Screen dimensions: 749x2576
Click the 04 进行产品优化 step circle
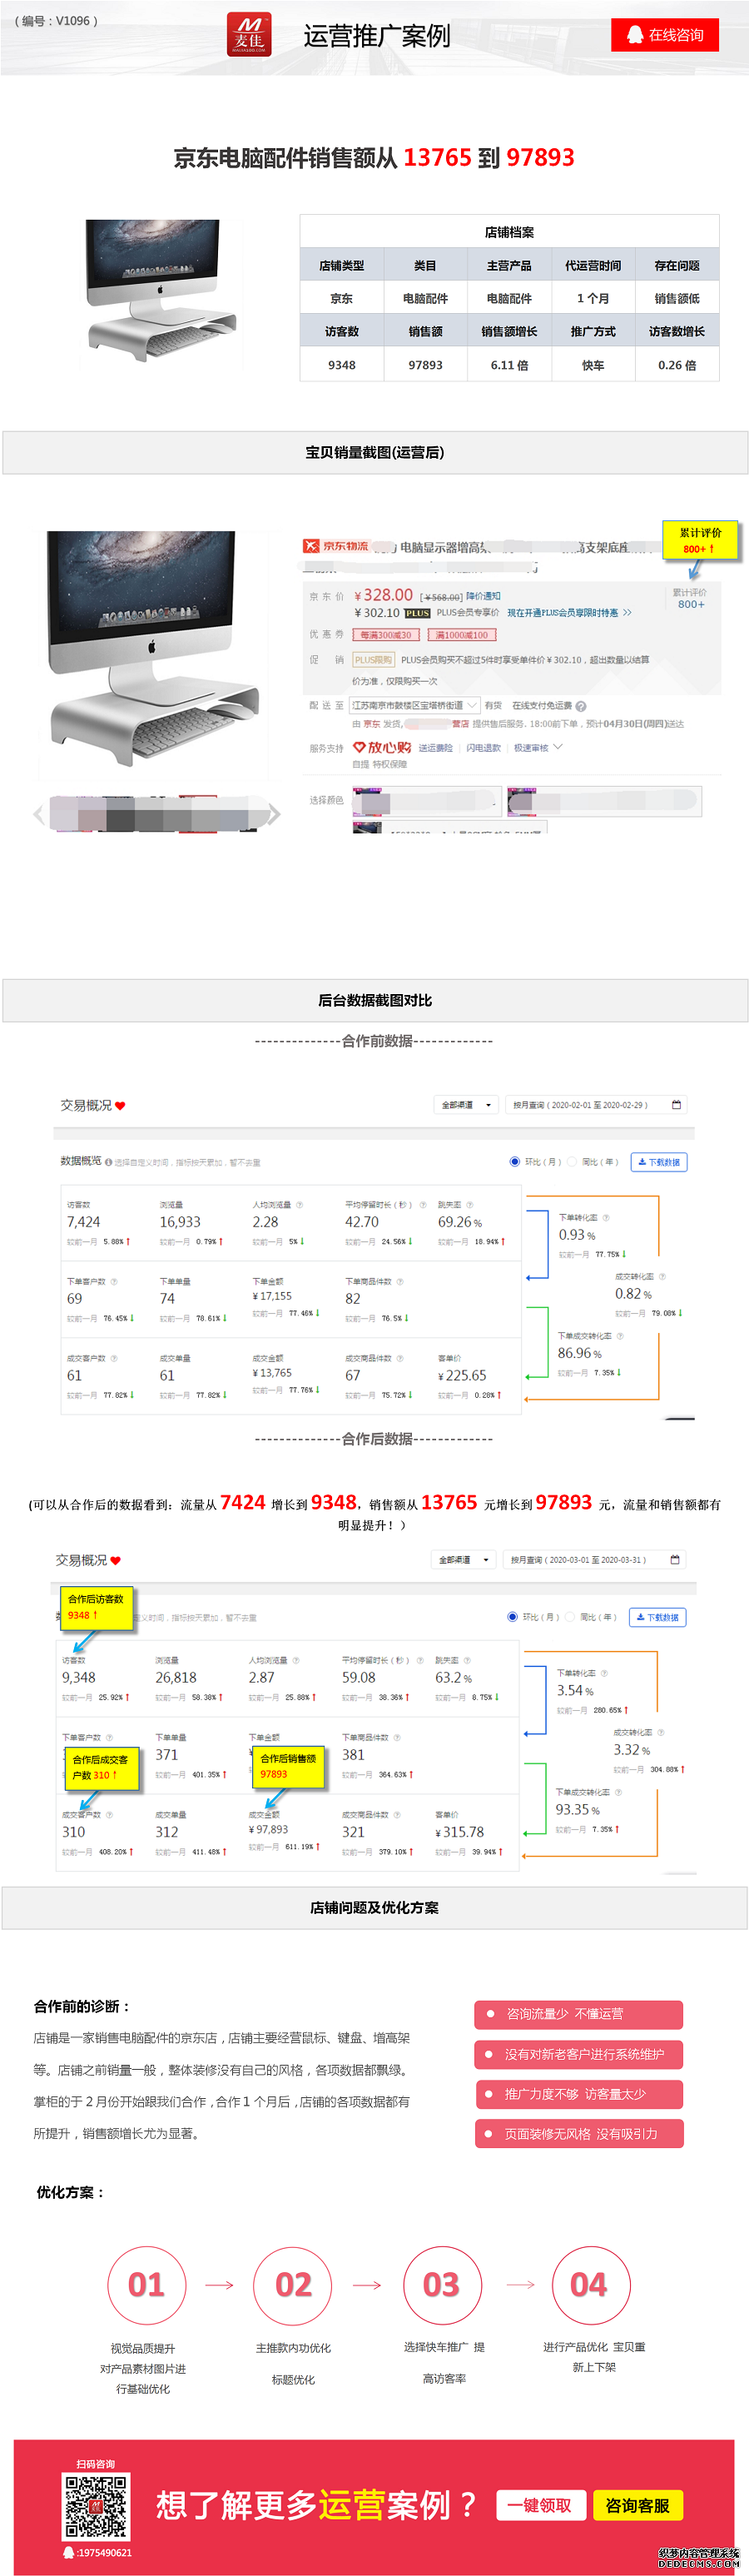(x=589, y=2285)
